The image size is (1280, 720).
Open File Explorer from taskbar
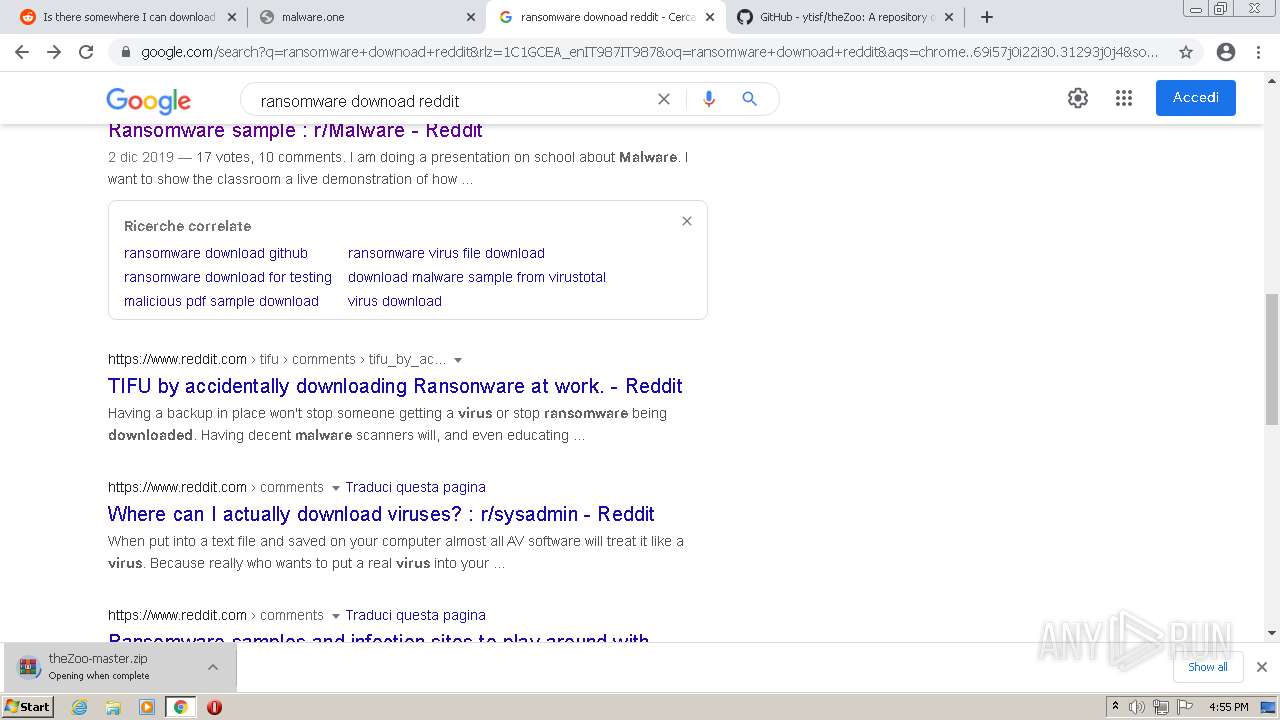click(113, 707)
